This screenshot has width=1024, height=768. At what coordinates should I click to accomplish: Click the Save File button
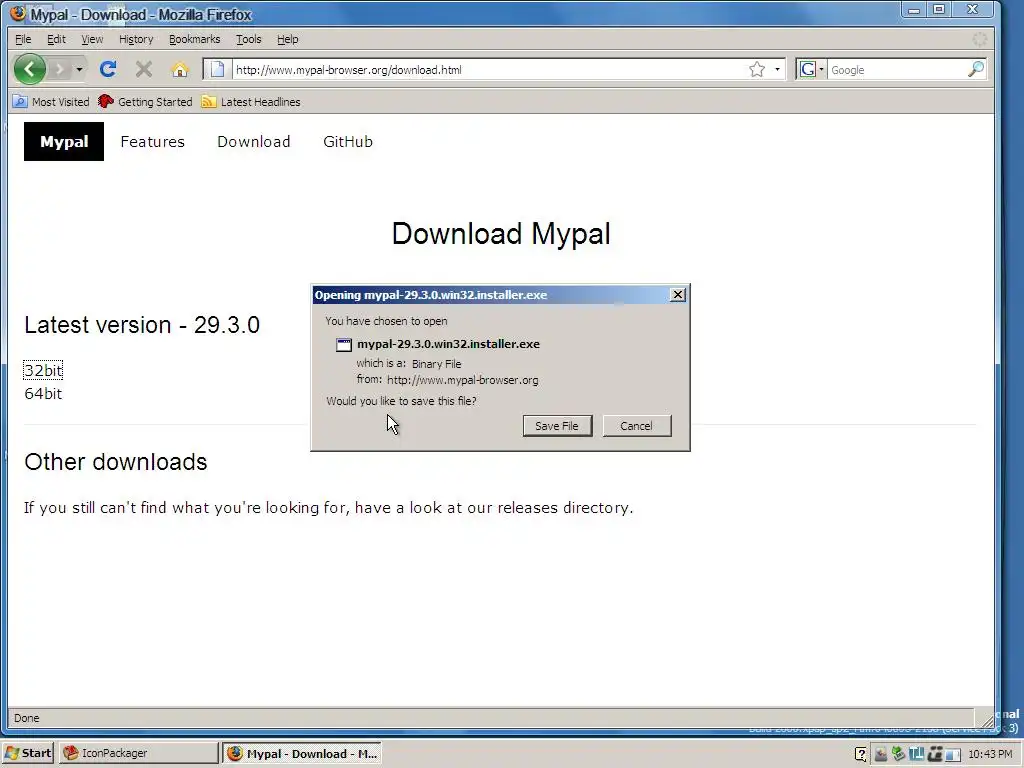click(x=557, y=426)
